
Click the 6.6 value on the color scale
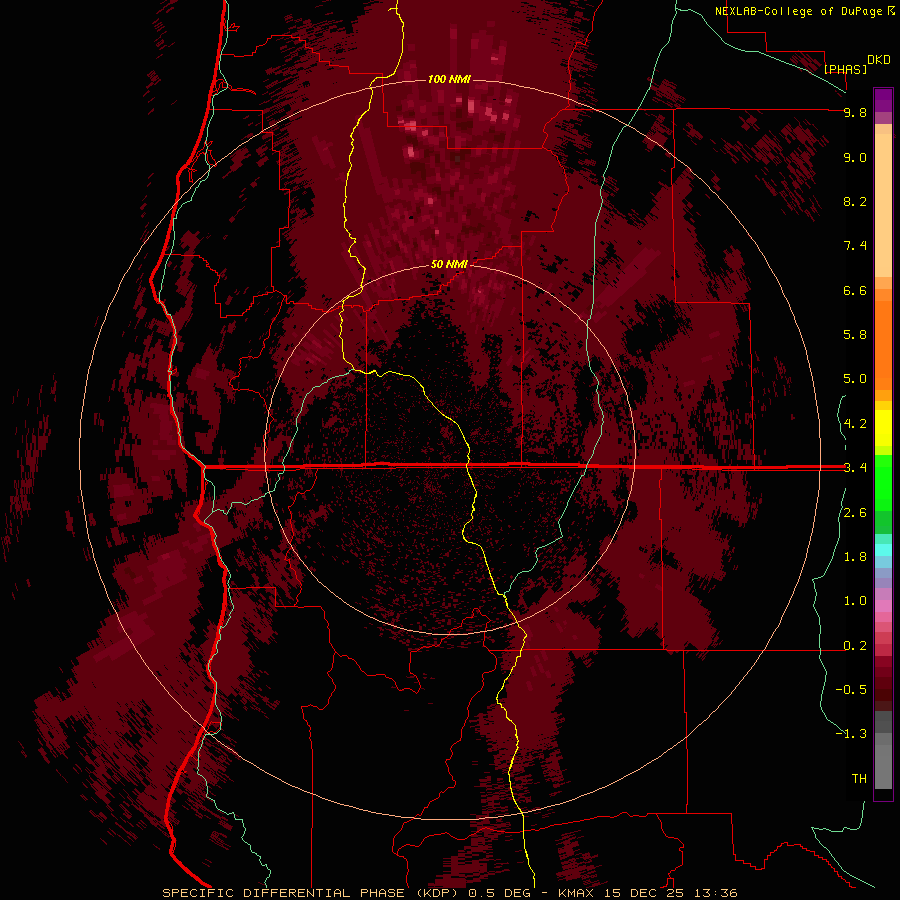855,290
